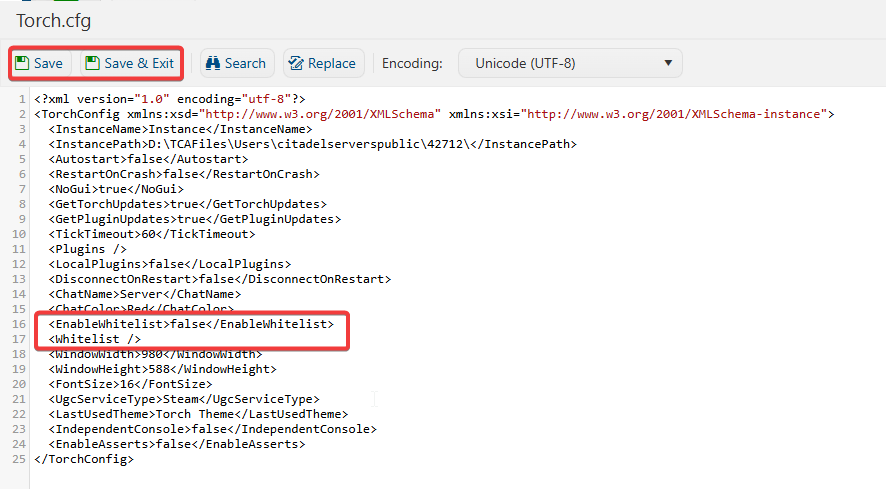Click line number 25 in the gutter
The height and width of the screenshot is (489, 886).
19,459
